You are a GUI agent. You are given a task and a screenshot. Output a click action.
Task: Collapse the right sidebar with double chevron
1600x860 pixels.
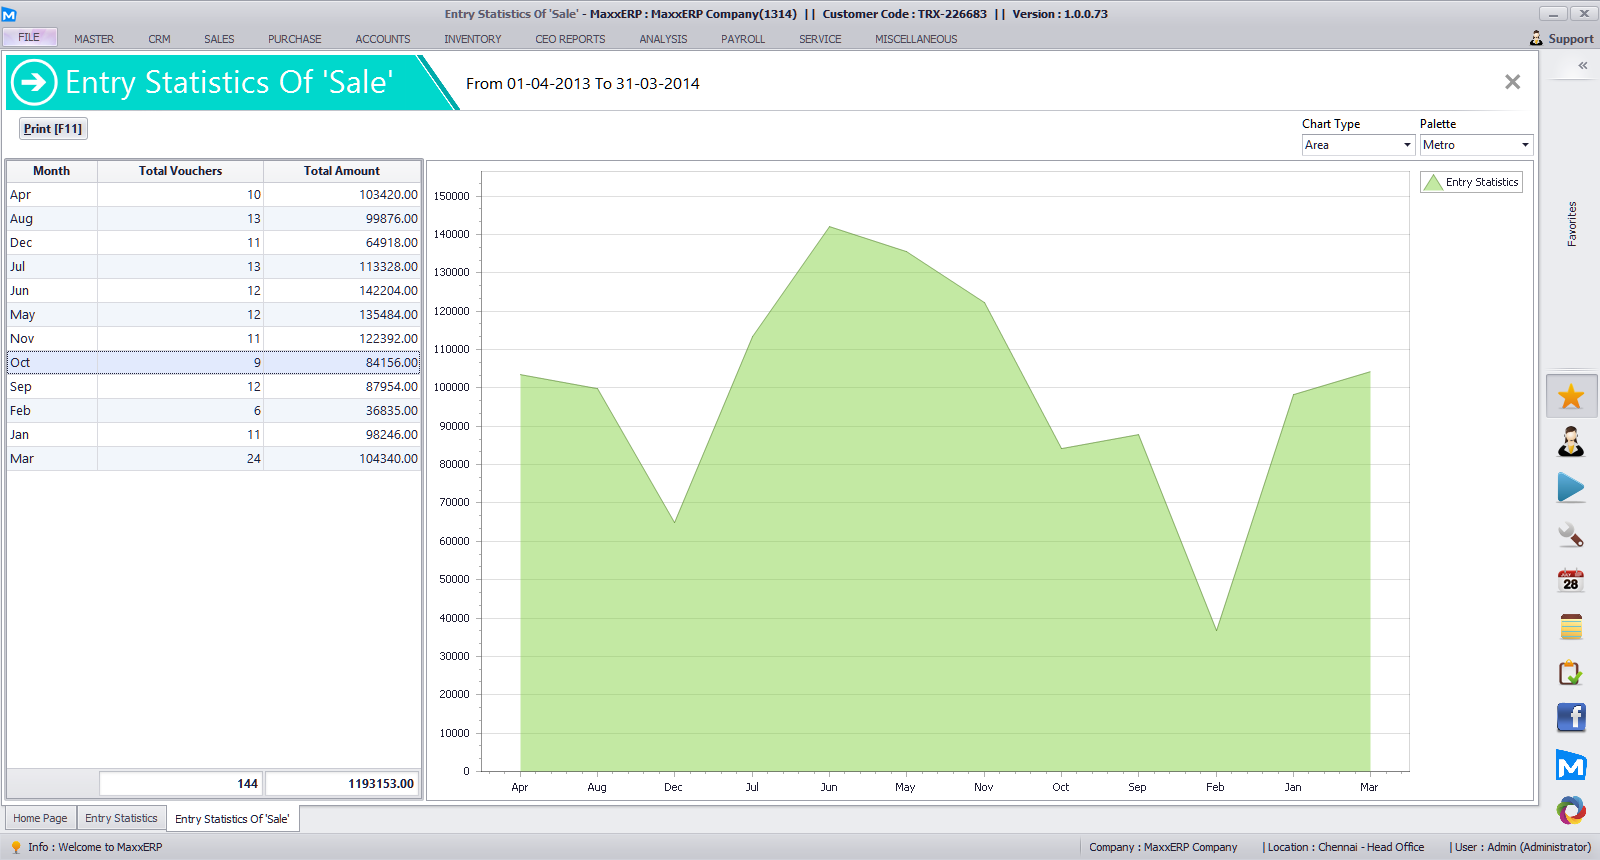point(1583,66)
